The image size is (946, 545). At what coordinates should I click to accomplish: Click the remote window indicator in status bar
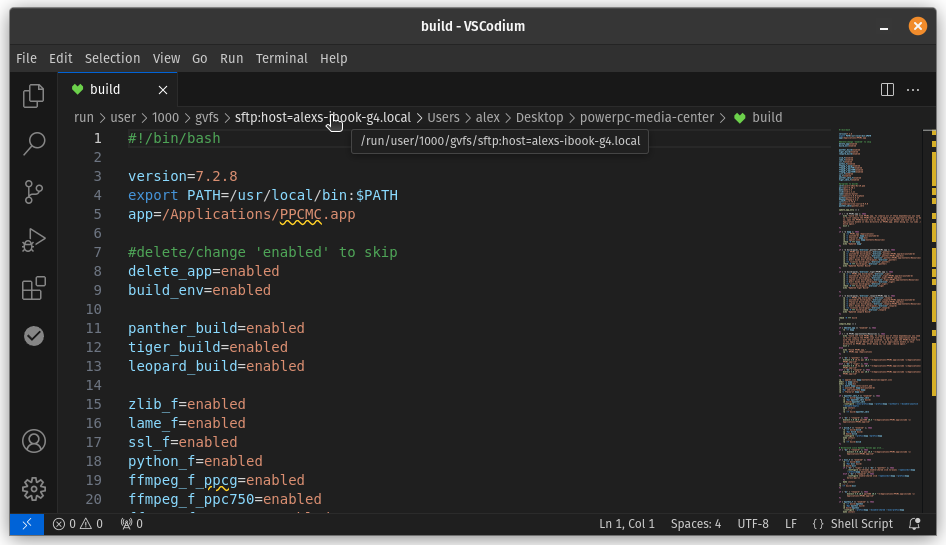[x=27, y=524]
